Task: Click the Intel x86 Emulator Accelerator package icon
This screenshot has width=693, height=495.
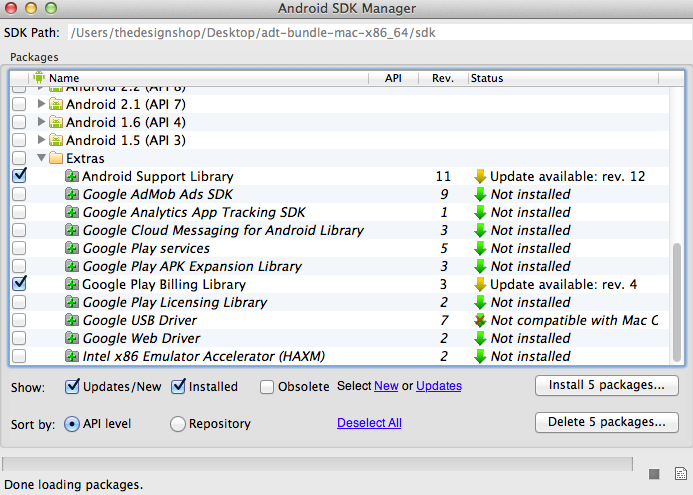Action: pos(72,356)
